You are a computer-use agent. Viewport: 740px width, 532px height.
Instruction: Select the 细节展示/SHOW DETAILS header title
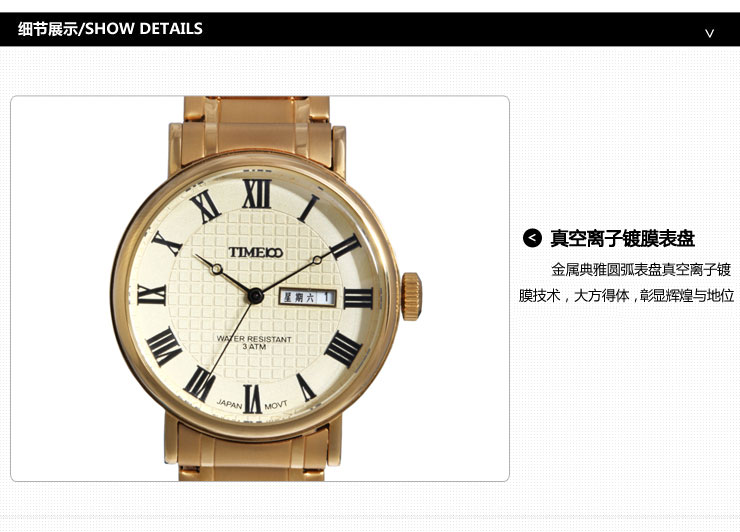pyautogui.click(x=110, y=29)
